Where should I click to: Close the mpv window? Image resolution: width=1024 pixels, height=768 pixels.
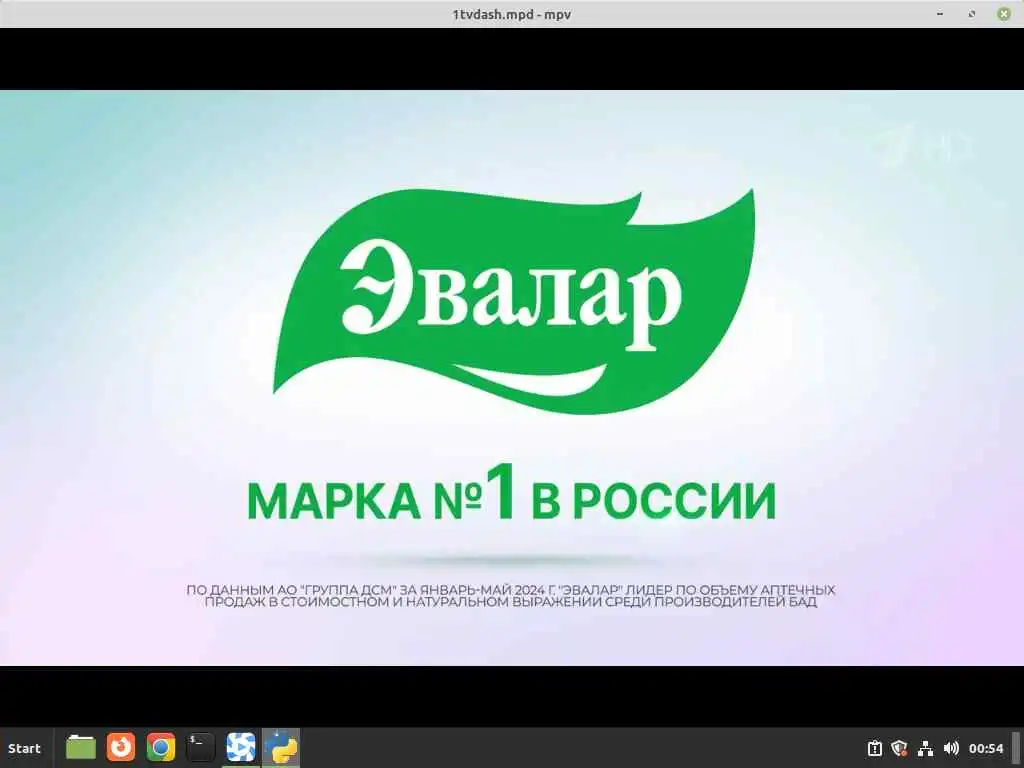click(1004, 14)
